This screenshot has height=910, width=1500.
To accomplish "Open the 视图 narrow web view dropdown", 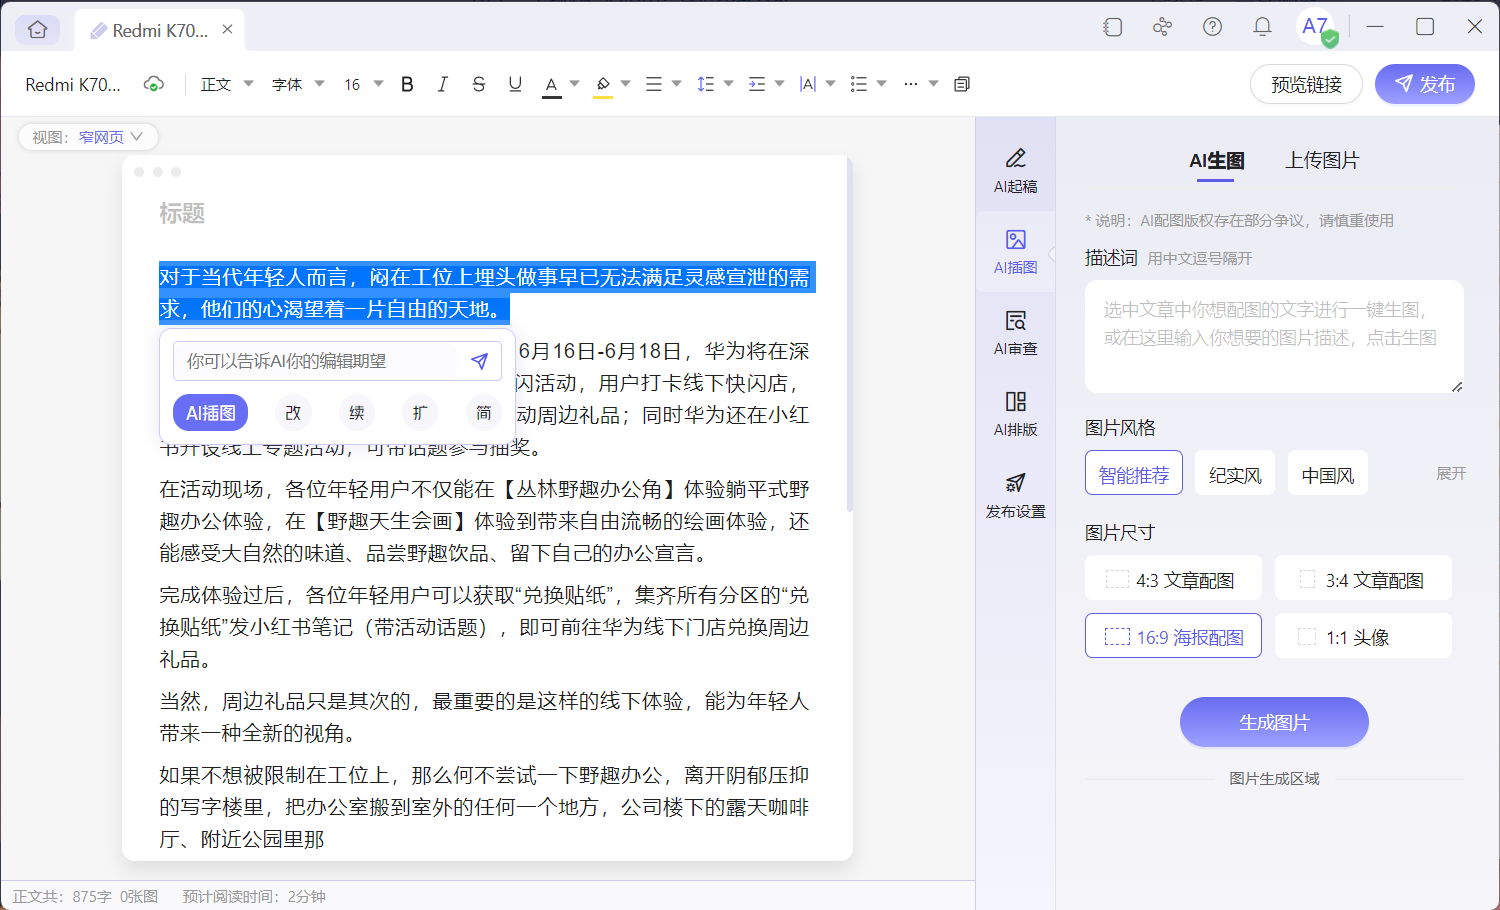I will (x=88, y=137).
